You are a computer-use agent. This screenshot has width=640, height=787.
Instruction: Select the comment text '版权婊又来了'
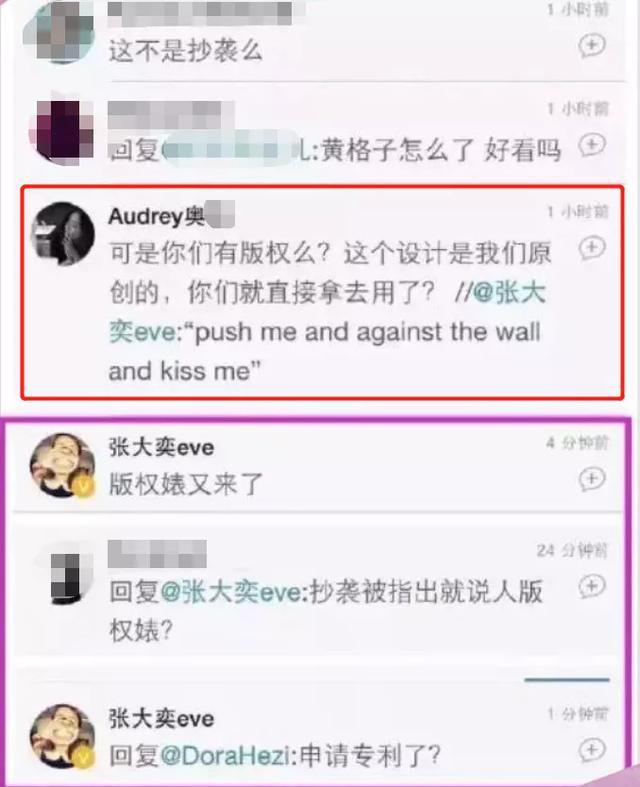click(x=186, y=484)
